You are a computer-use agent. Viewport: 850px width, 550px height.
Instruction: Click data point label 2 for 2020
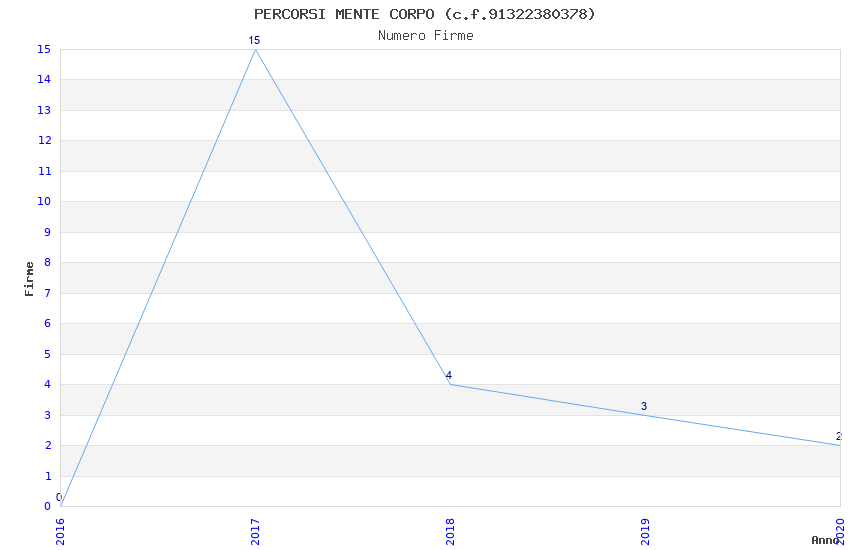coord(839,436)
